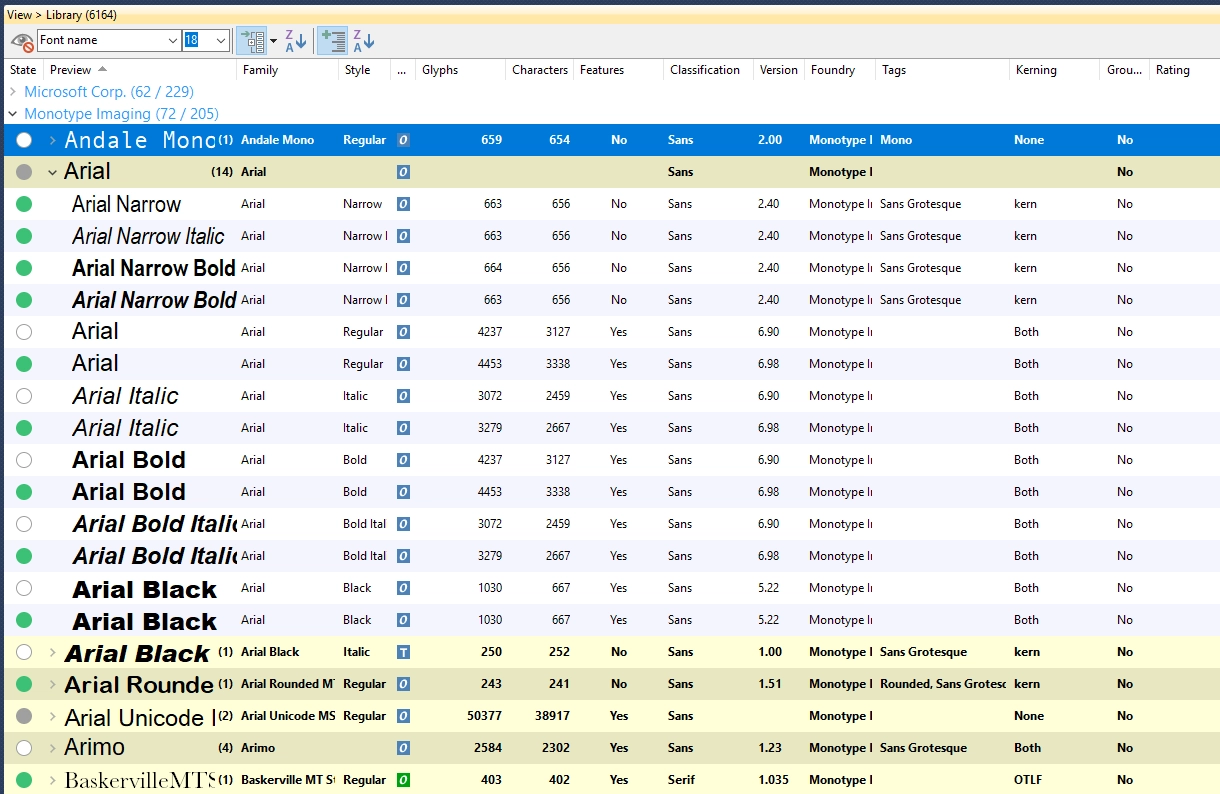Viewport: 1220px width, 794px height.
Task: Collapse the Monotype Imaging foundry group
Action: tap(13, 114)
